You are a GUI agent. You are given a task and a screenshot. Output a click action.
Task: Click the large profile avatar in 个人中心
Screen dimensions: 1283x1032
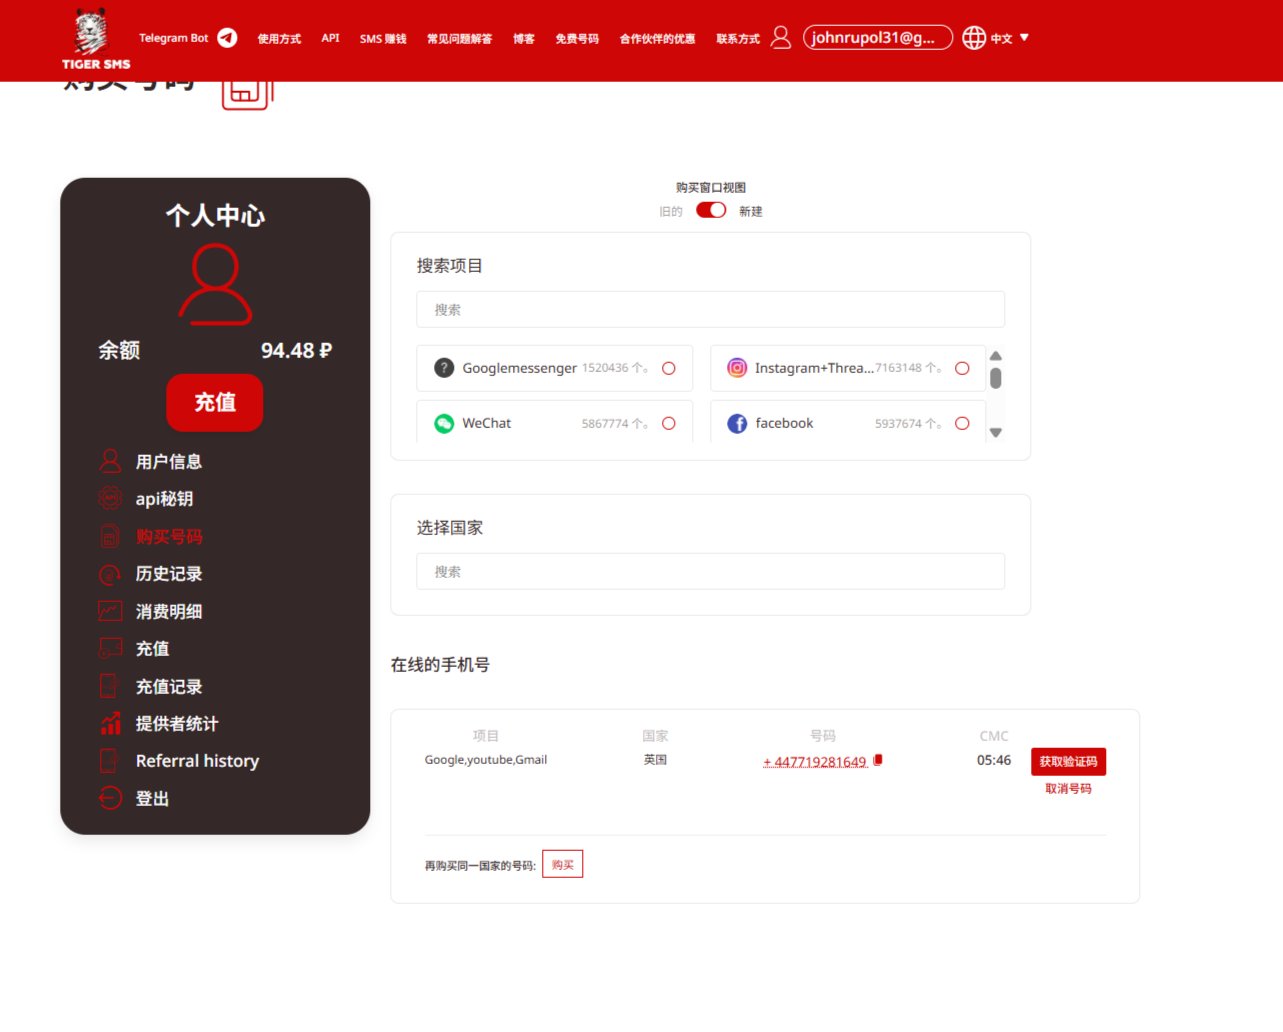(215, 285)
